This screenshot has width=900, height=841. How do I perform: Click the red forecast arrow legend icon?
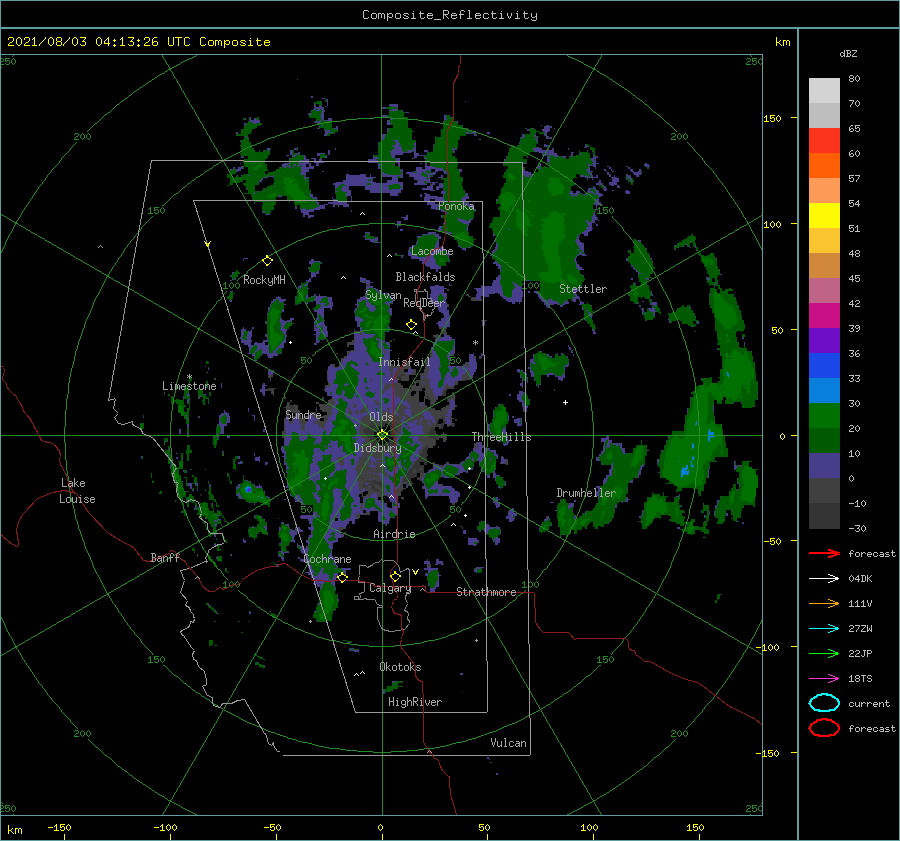pos(824,553)
